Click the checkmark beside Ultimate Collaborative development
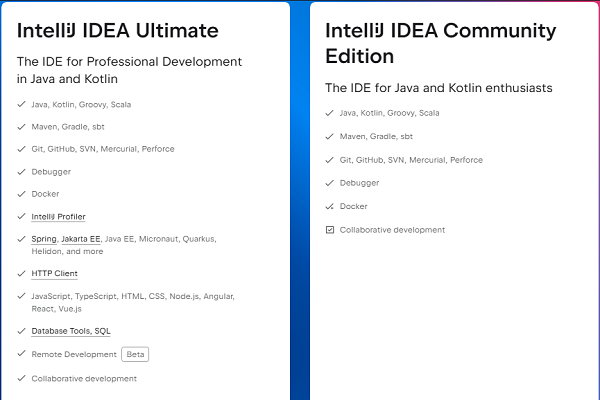 (x=21, y=378)
